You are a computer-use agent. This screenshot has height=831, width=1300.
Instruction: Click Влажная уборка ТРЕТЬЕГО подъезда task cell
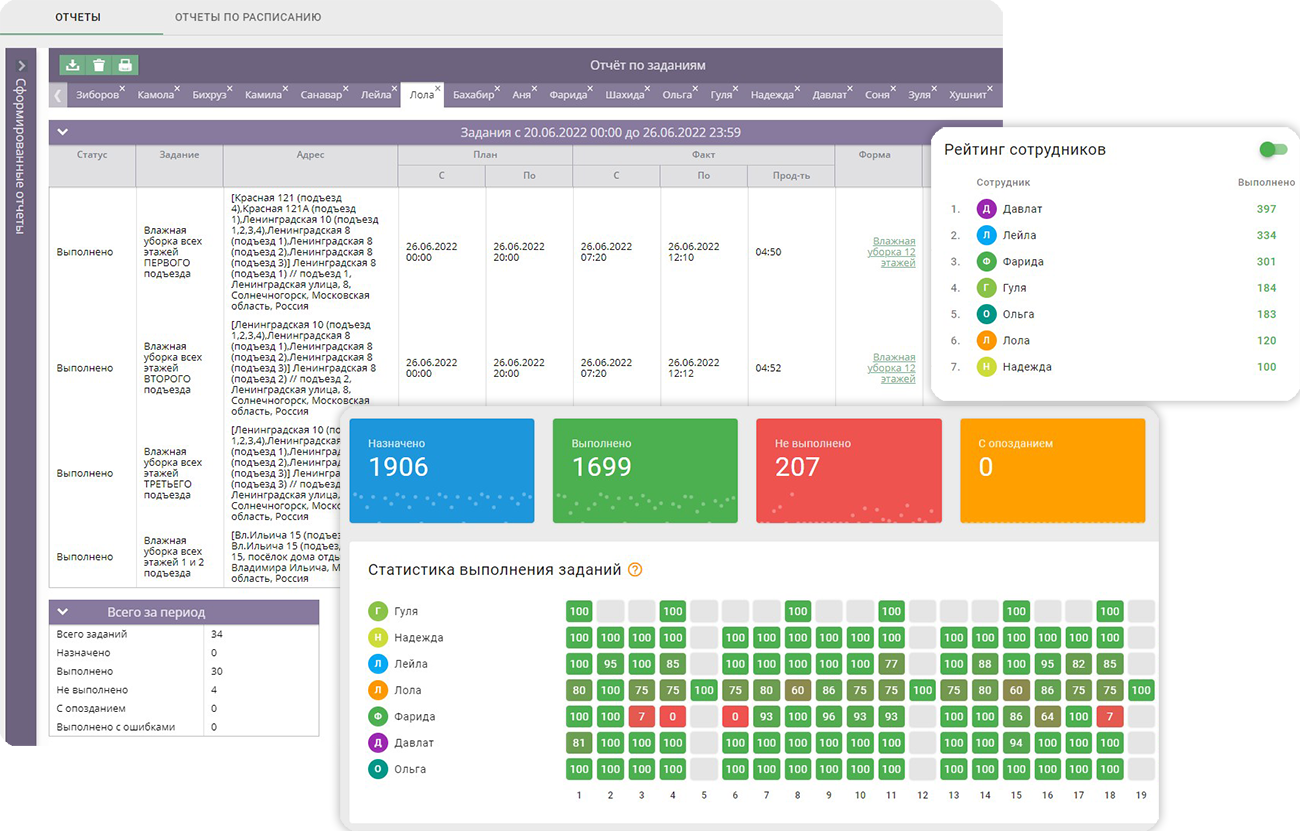(173, 473)
